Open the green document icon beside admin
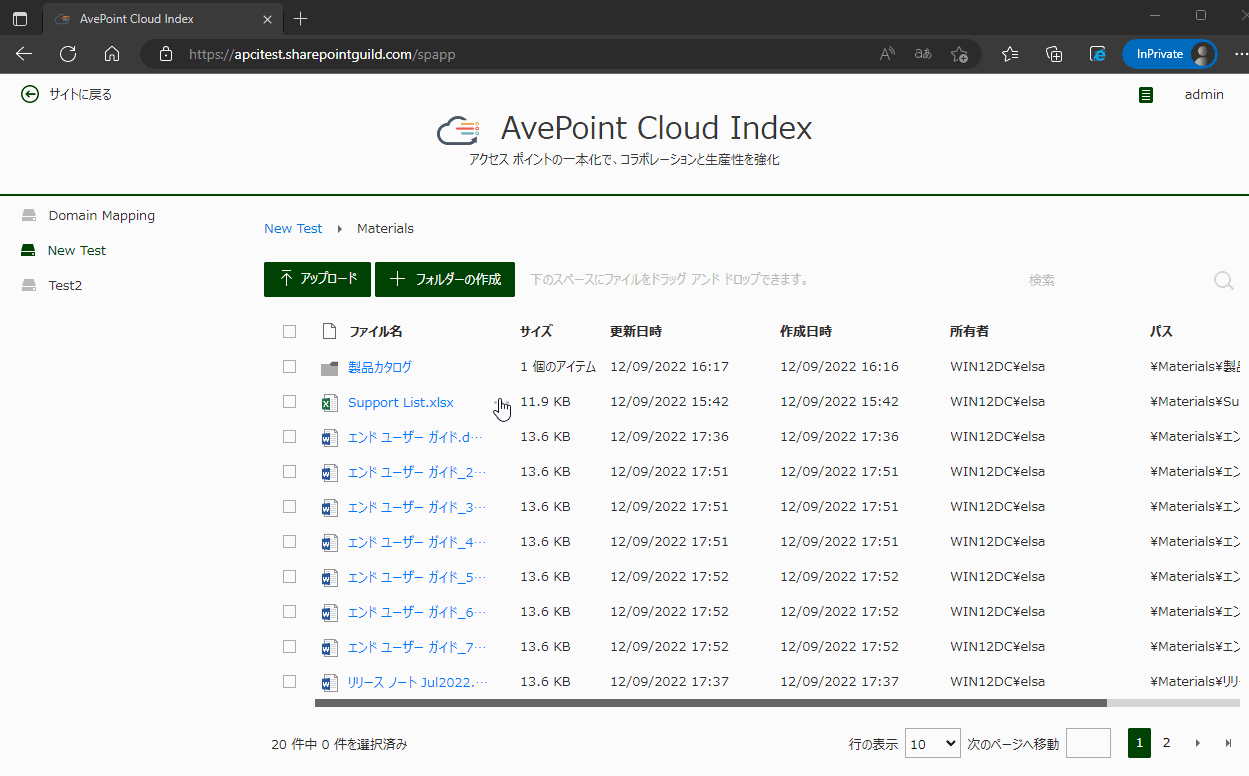Screen dimensions: 1249x776 (x=1146, y=95)
